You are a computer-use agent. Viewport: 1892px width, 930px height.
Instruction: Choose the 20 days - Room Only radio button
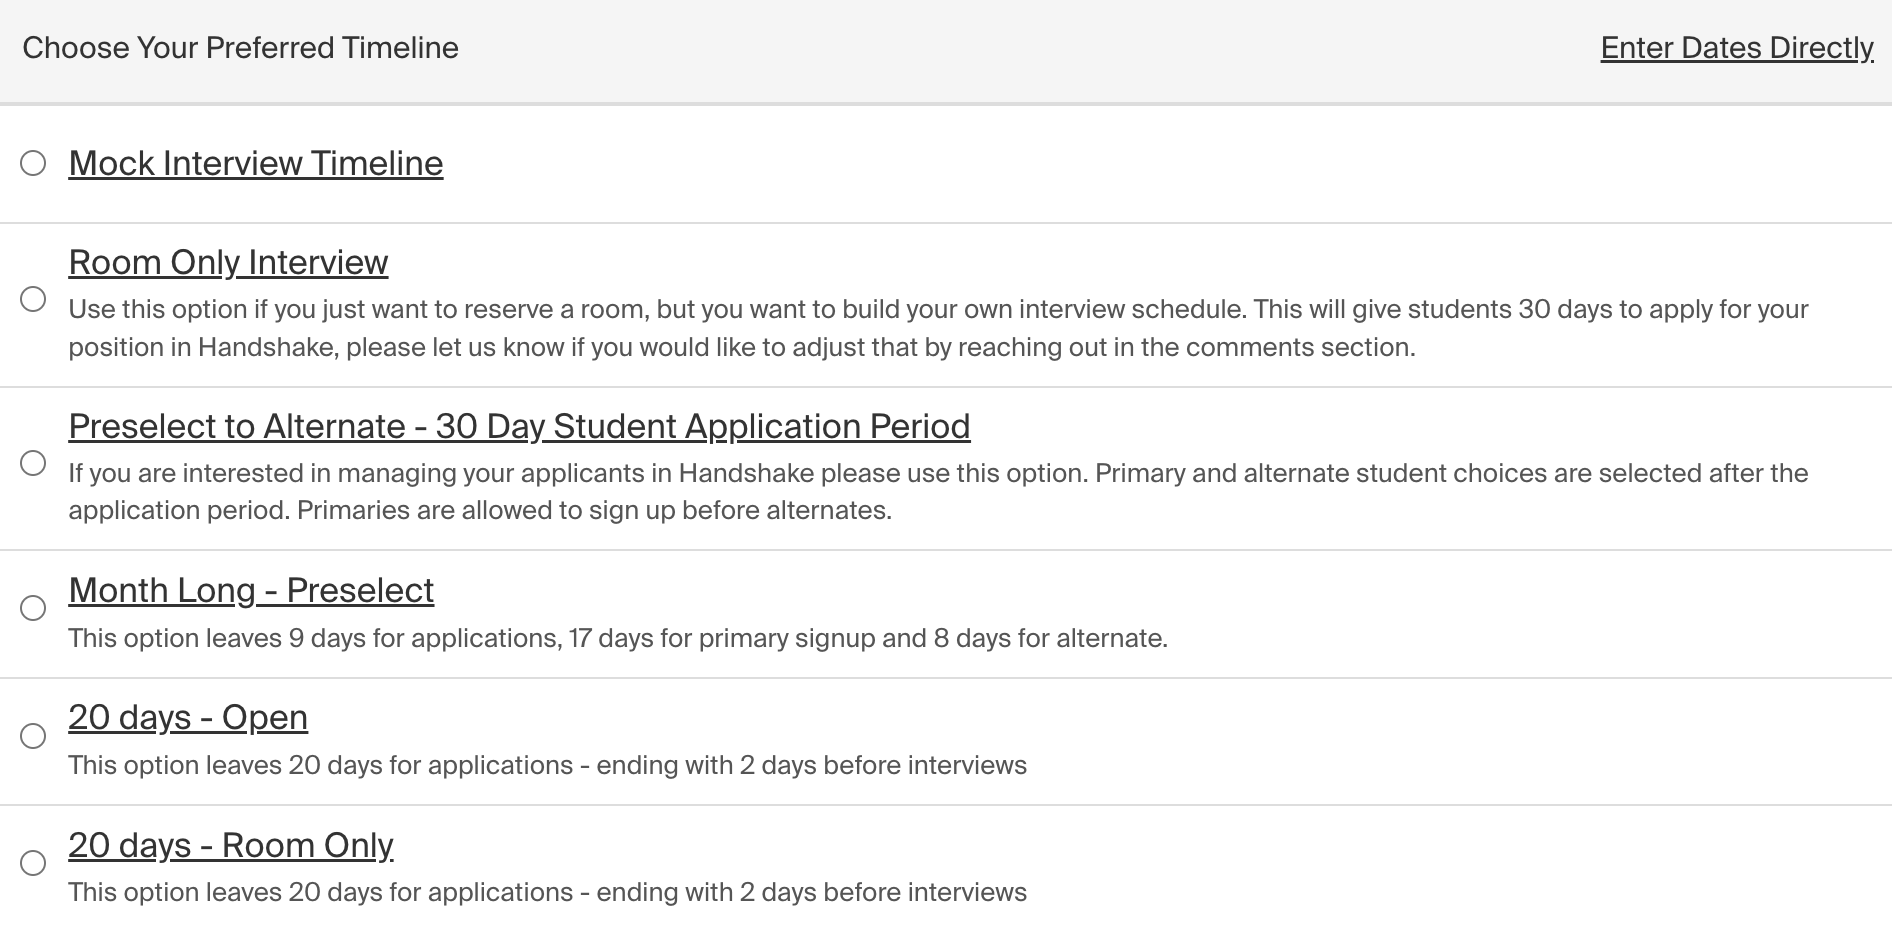click(33, 863)
